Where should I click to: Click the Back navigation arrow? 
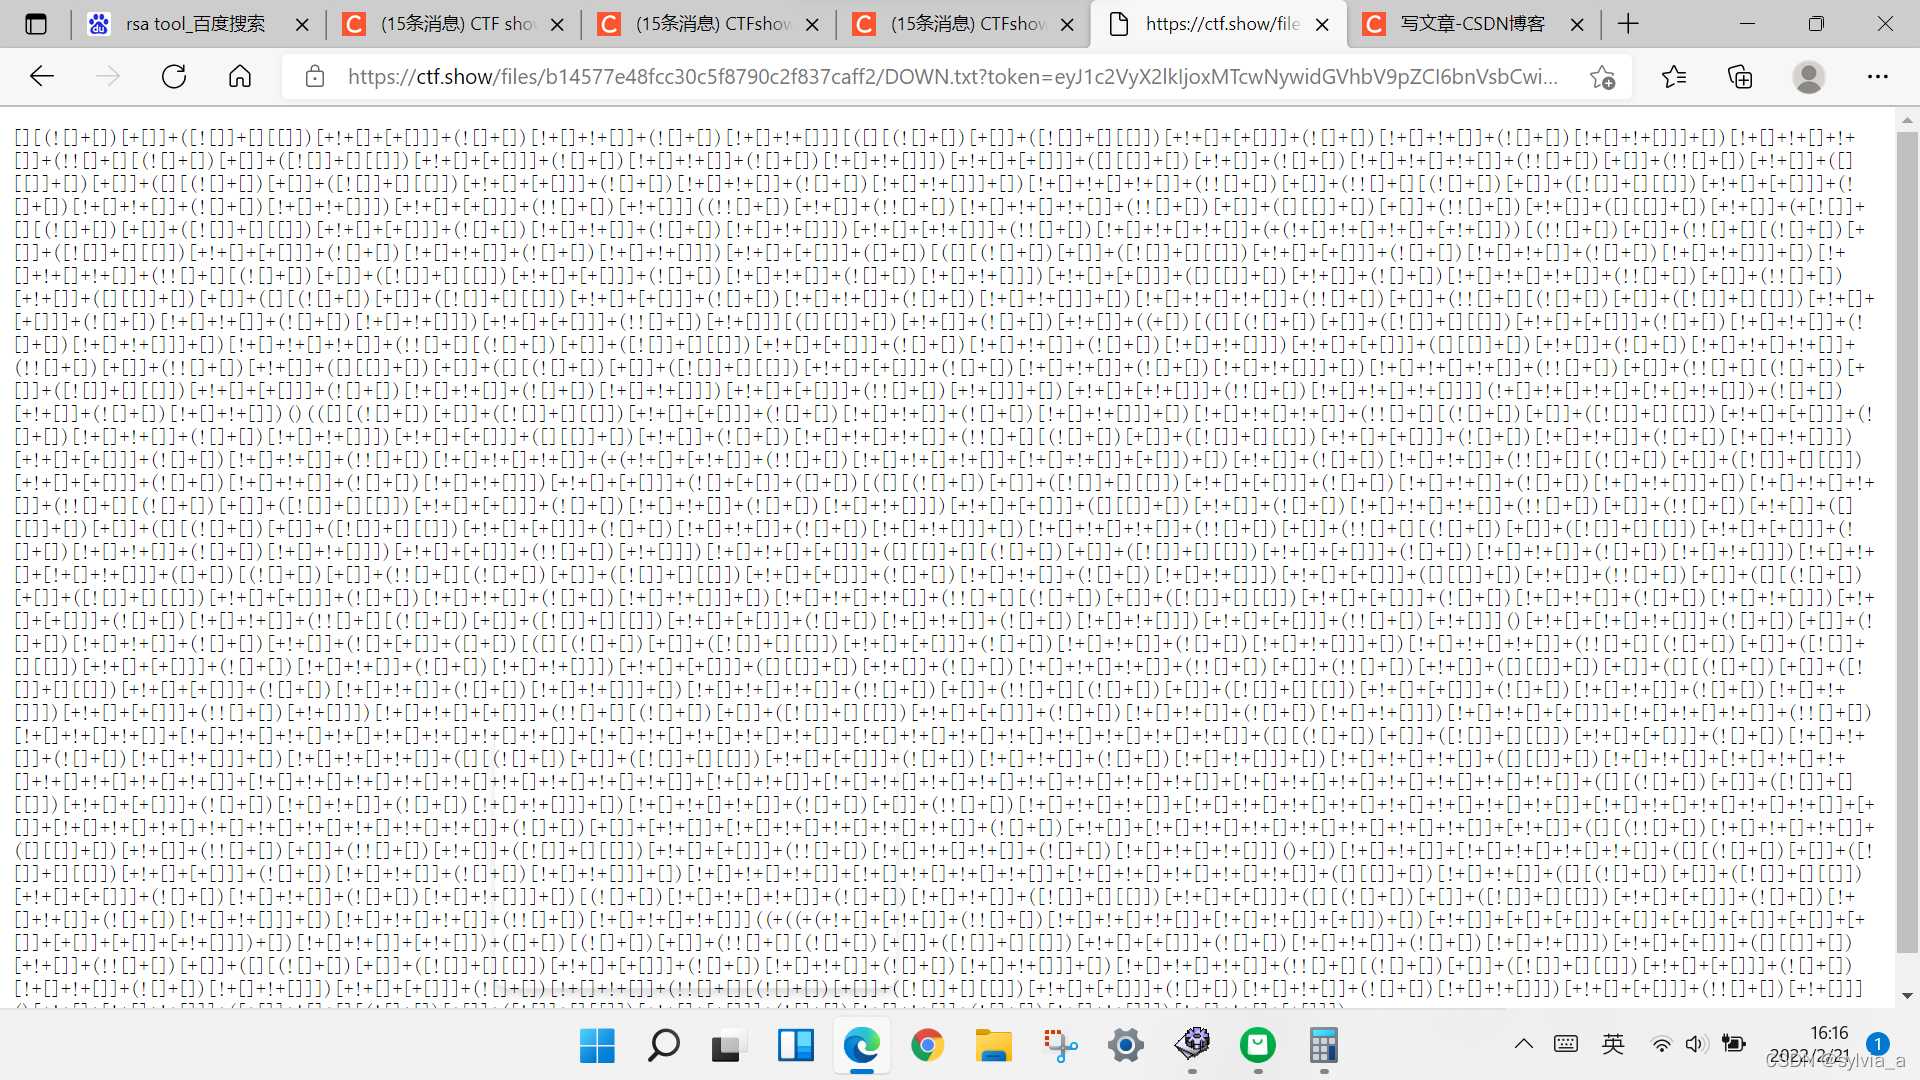(x=42, y=77)
